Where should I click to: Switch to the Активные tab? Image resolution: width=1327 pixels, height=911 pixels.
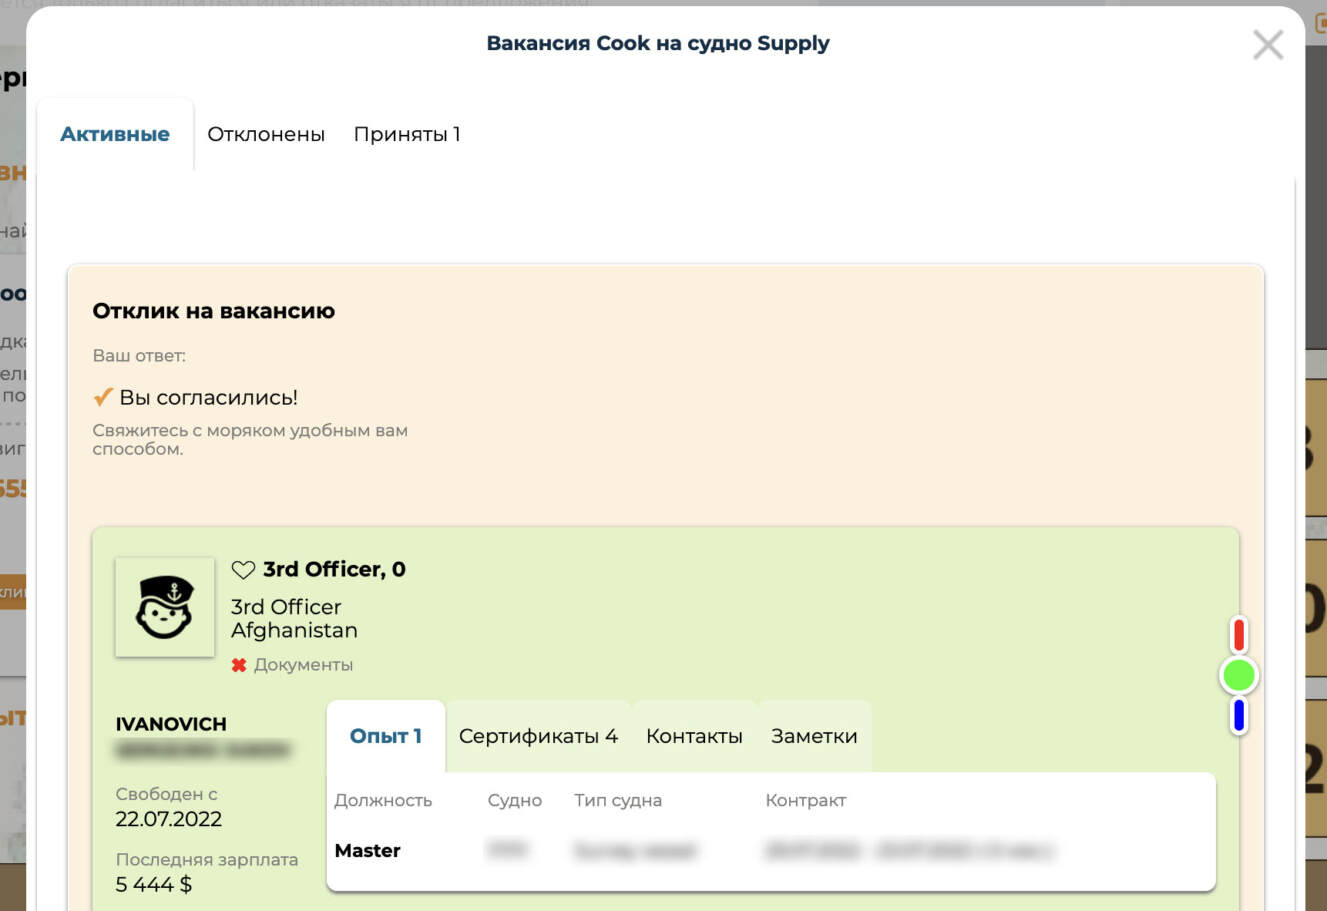point(115,134)
